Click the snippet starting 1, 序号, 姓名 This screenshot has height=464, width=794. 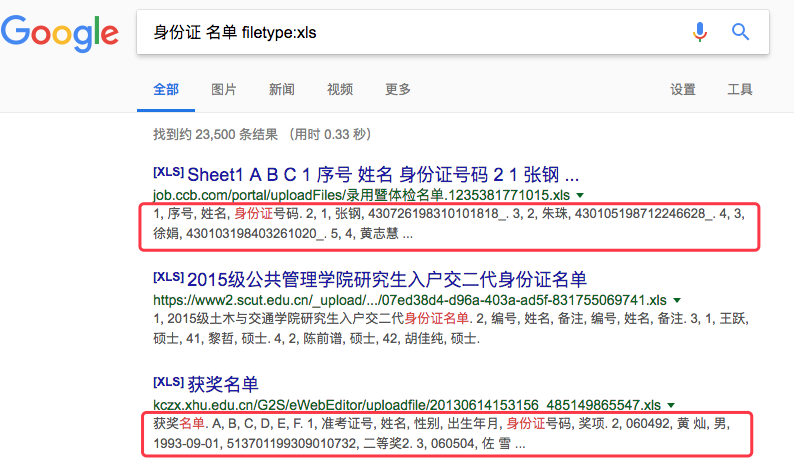click(x=449, y=223)
